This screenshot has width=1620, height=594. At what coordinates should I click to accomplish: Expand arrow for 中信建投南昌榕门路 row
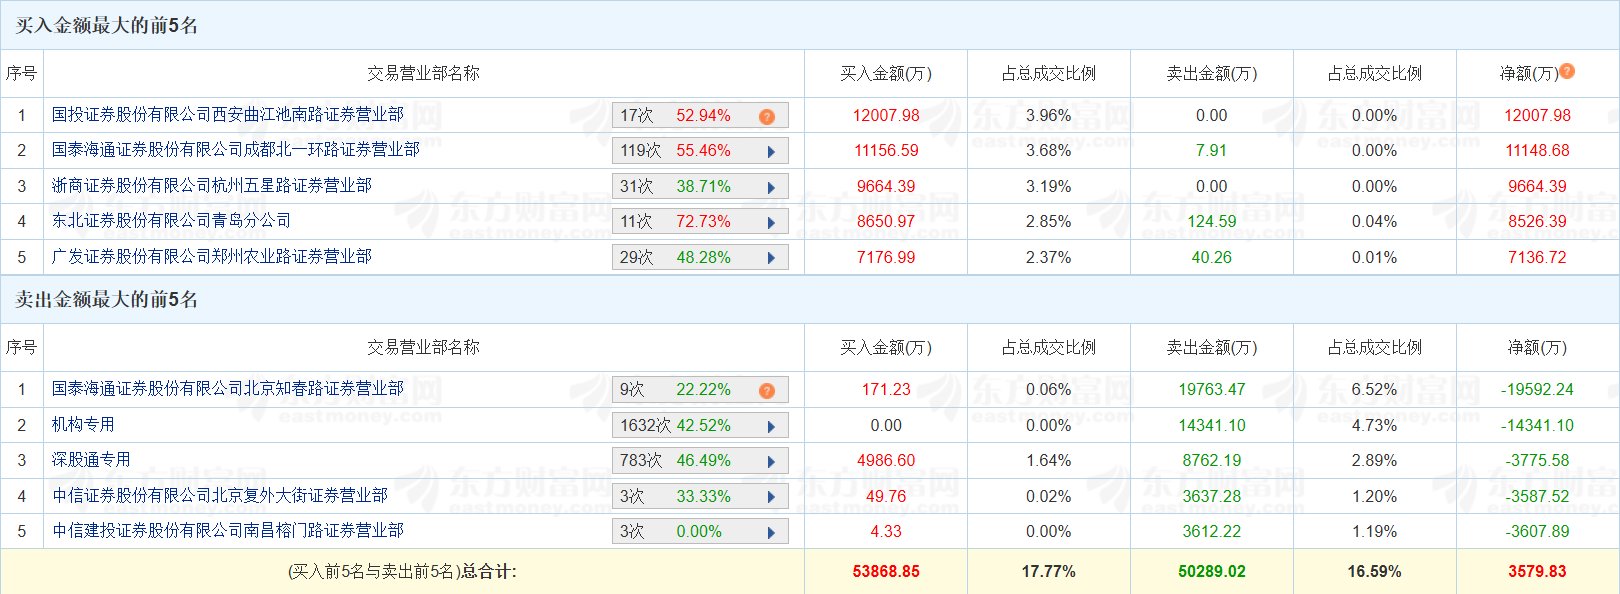tap(771, 532)
